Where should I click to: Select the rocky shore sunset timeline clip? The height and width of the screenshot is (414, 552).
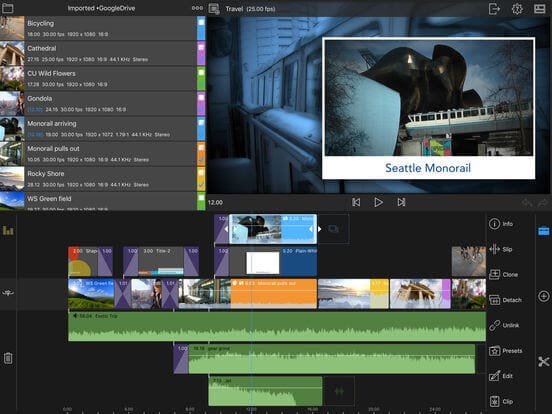tap(353, 294)
